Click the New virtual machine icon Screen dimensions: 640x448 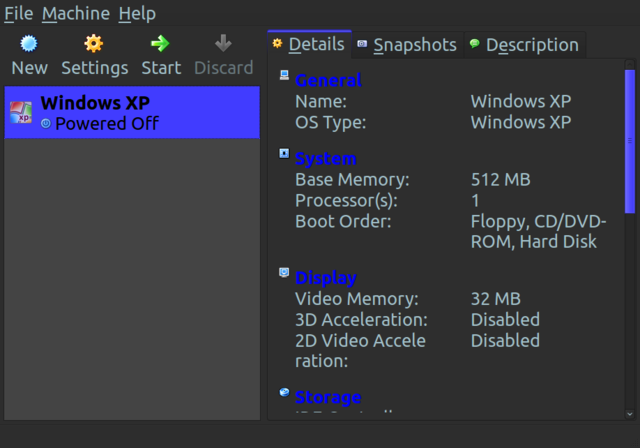(x=29, y=43)
